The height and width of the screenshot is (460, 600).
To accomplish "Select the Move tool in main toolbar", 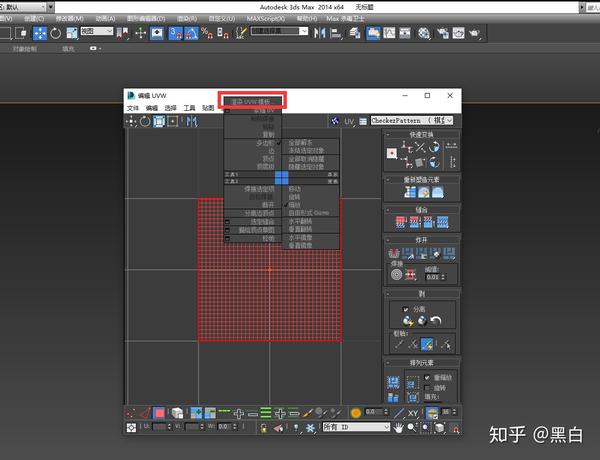I will pyautogui.click(x=39, y=33).
